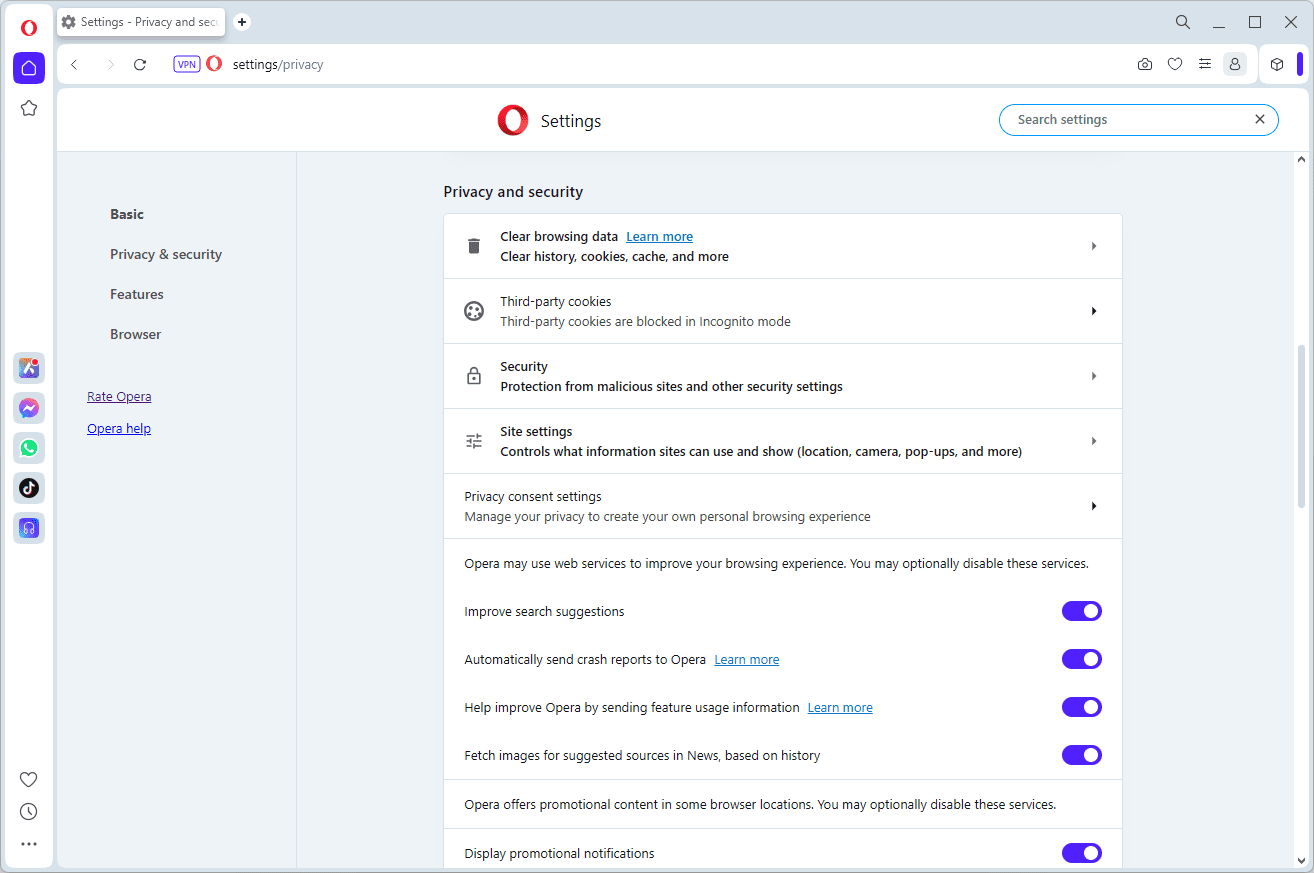Open the VPN badge in address bar
Image resolution: width=1314 pixels, height=873 pixels.
tap(187, 64)
